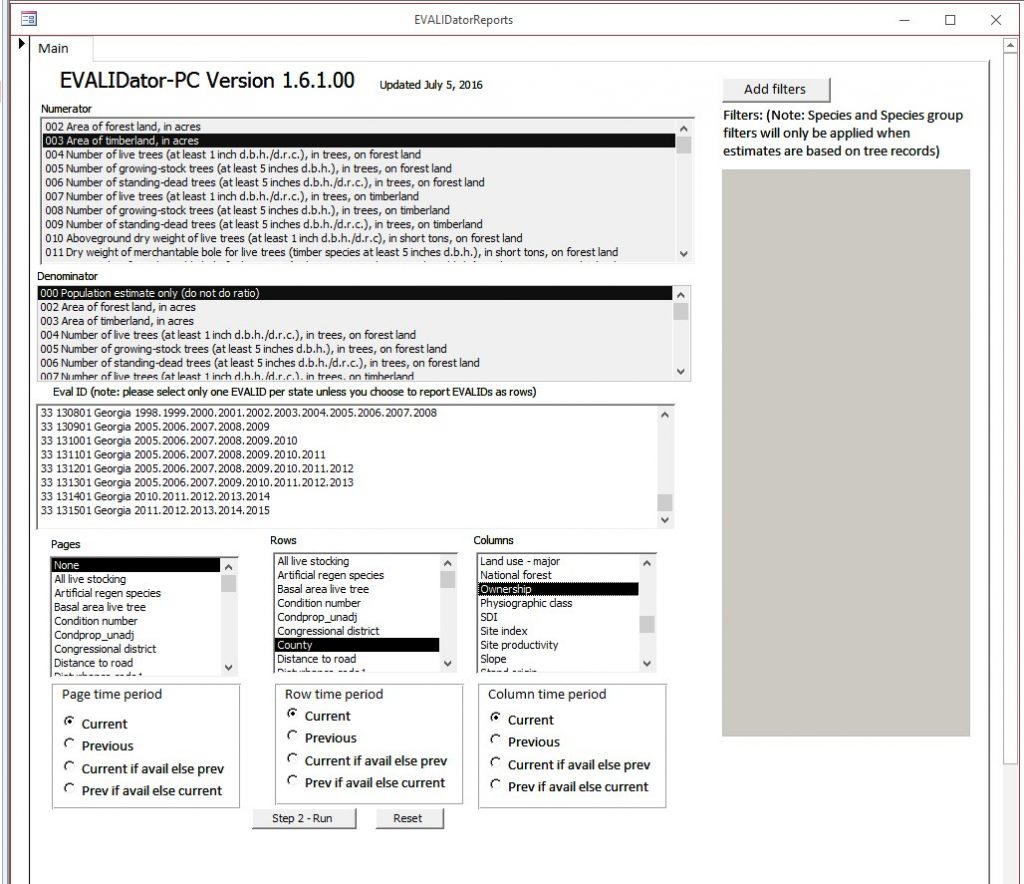
Task: Click Rows list scroll up arrow
Action: [x=447, y=563]
